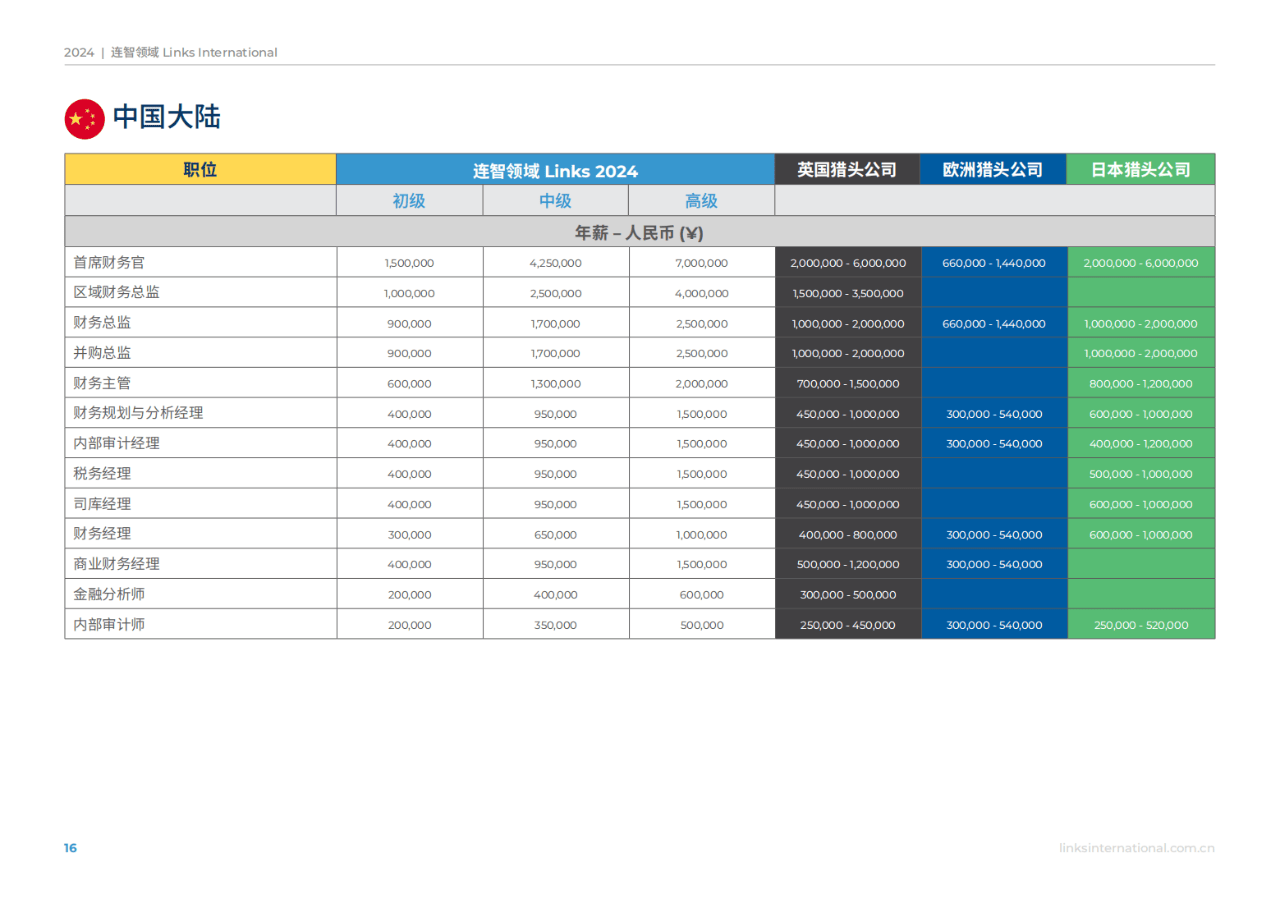Select the 欧洲猎头公司 column header
Viewport: 1280px width, 904px height.
pos(993,169)
